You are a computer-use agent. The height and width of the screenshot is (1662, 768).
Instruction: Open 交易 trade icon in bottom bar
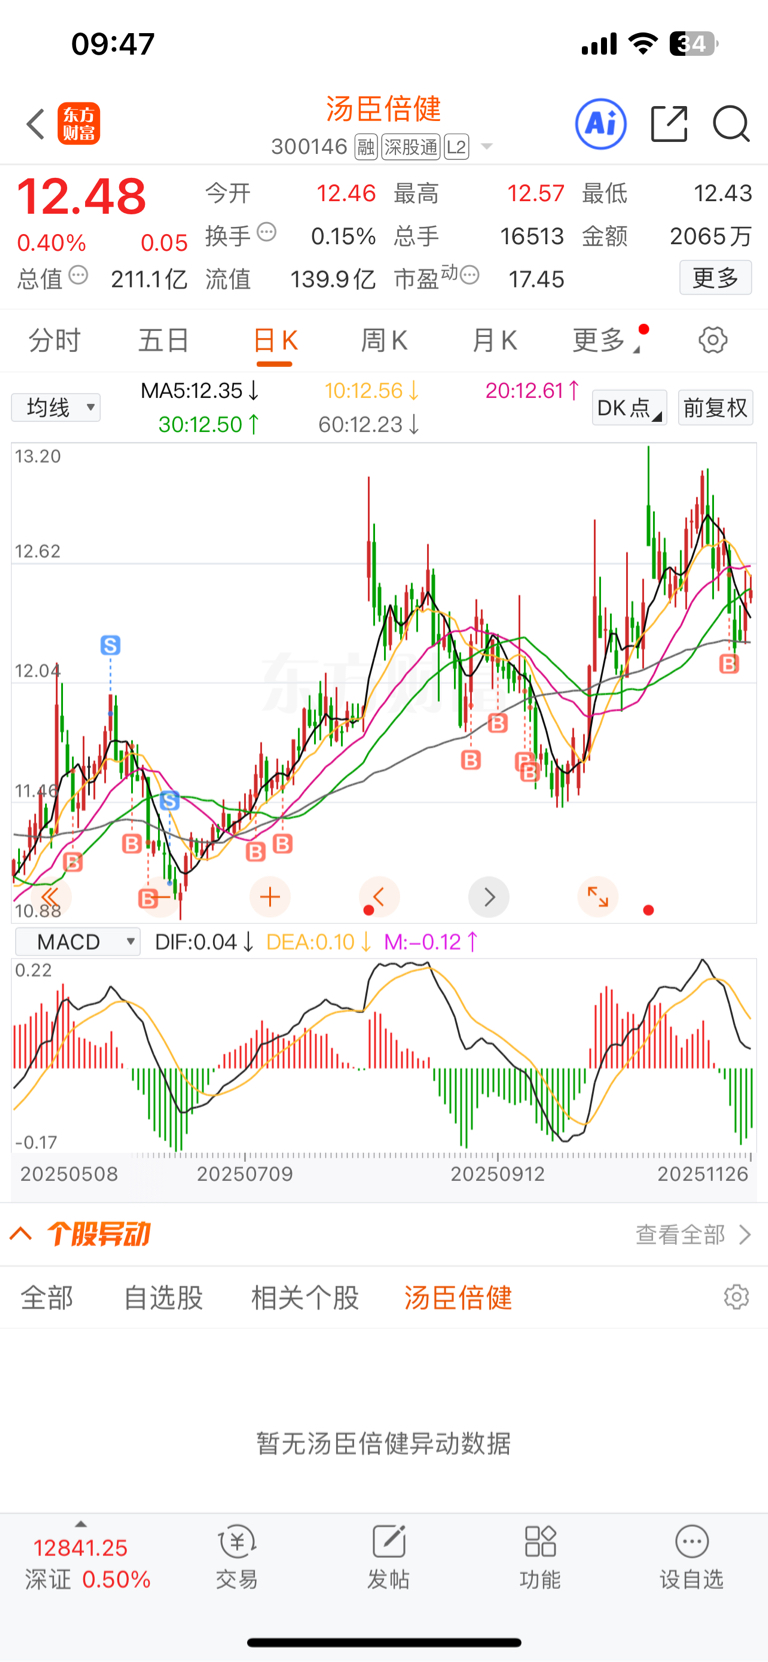coord(237,1559)
